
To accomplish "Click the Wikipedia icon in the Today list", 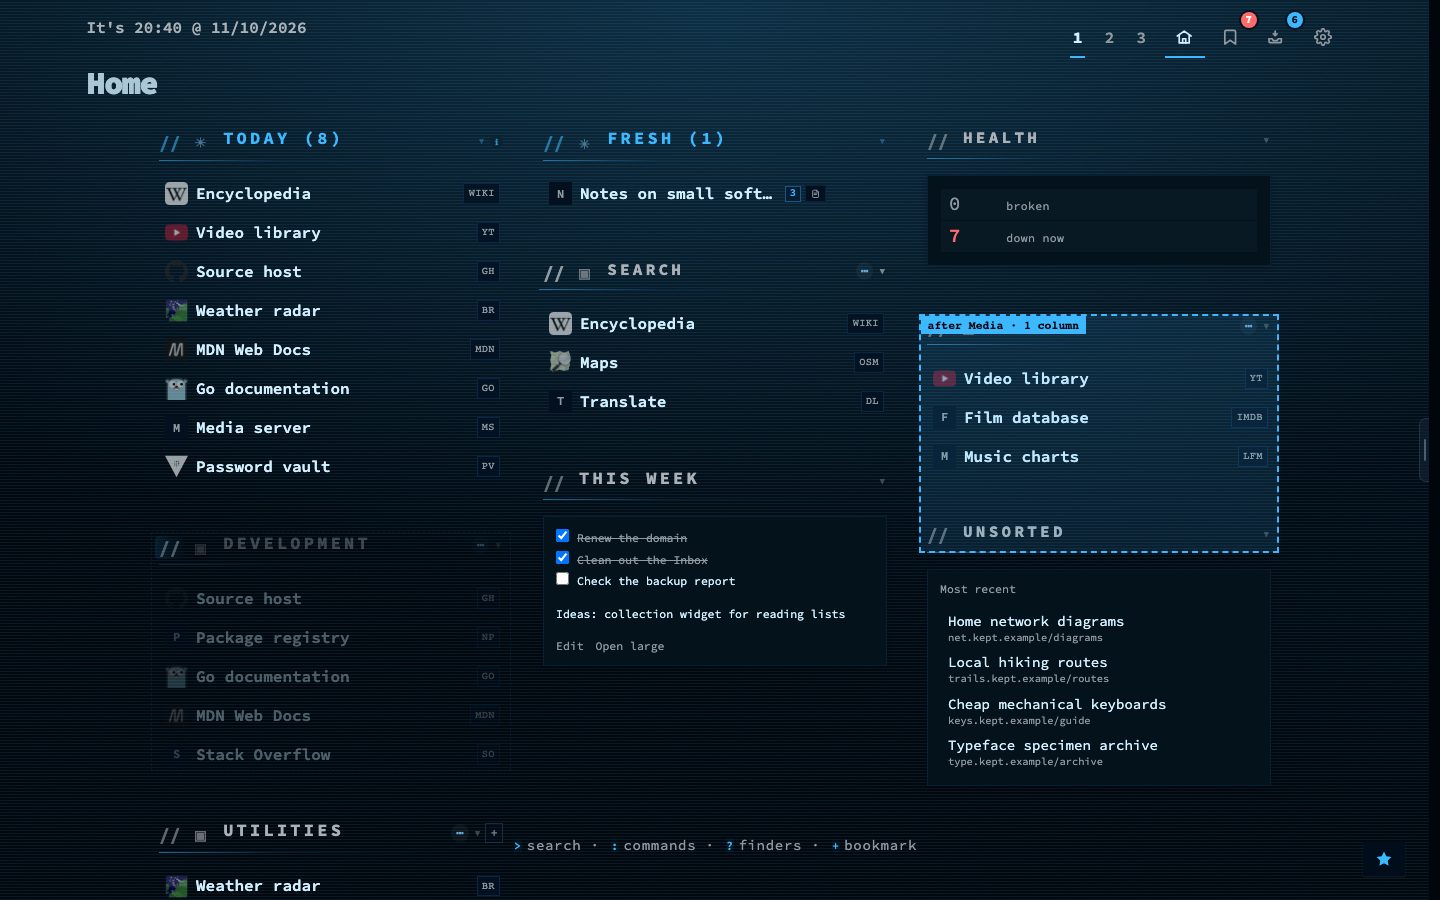I will 176,193.
